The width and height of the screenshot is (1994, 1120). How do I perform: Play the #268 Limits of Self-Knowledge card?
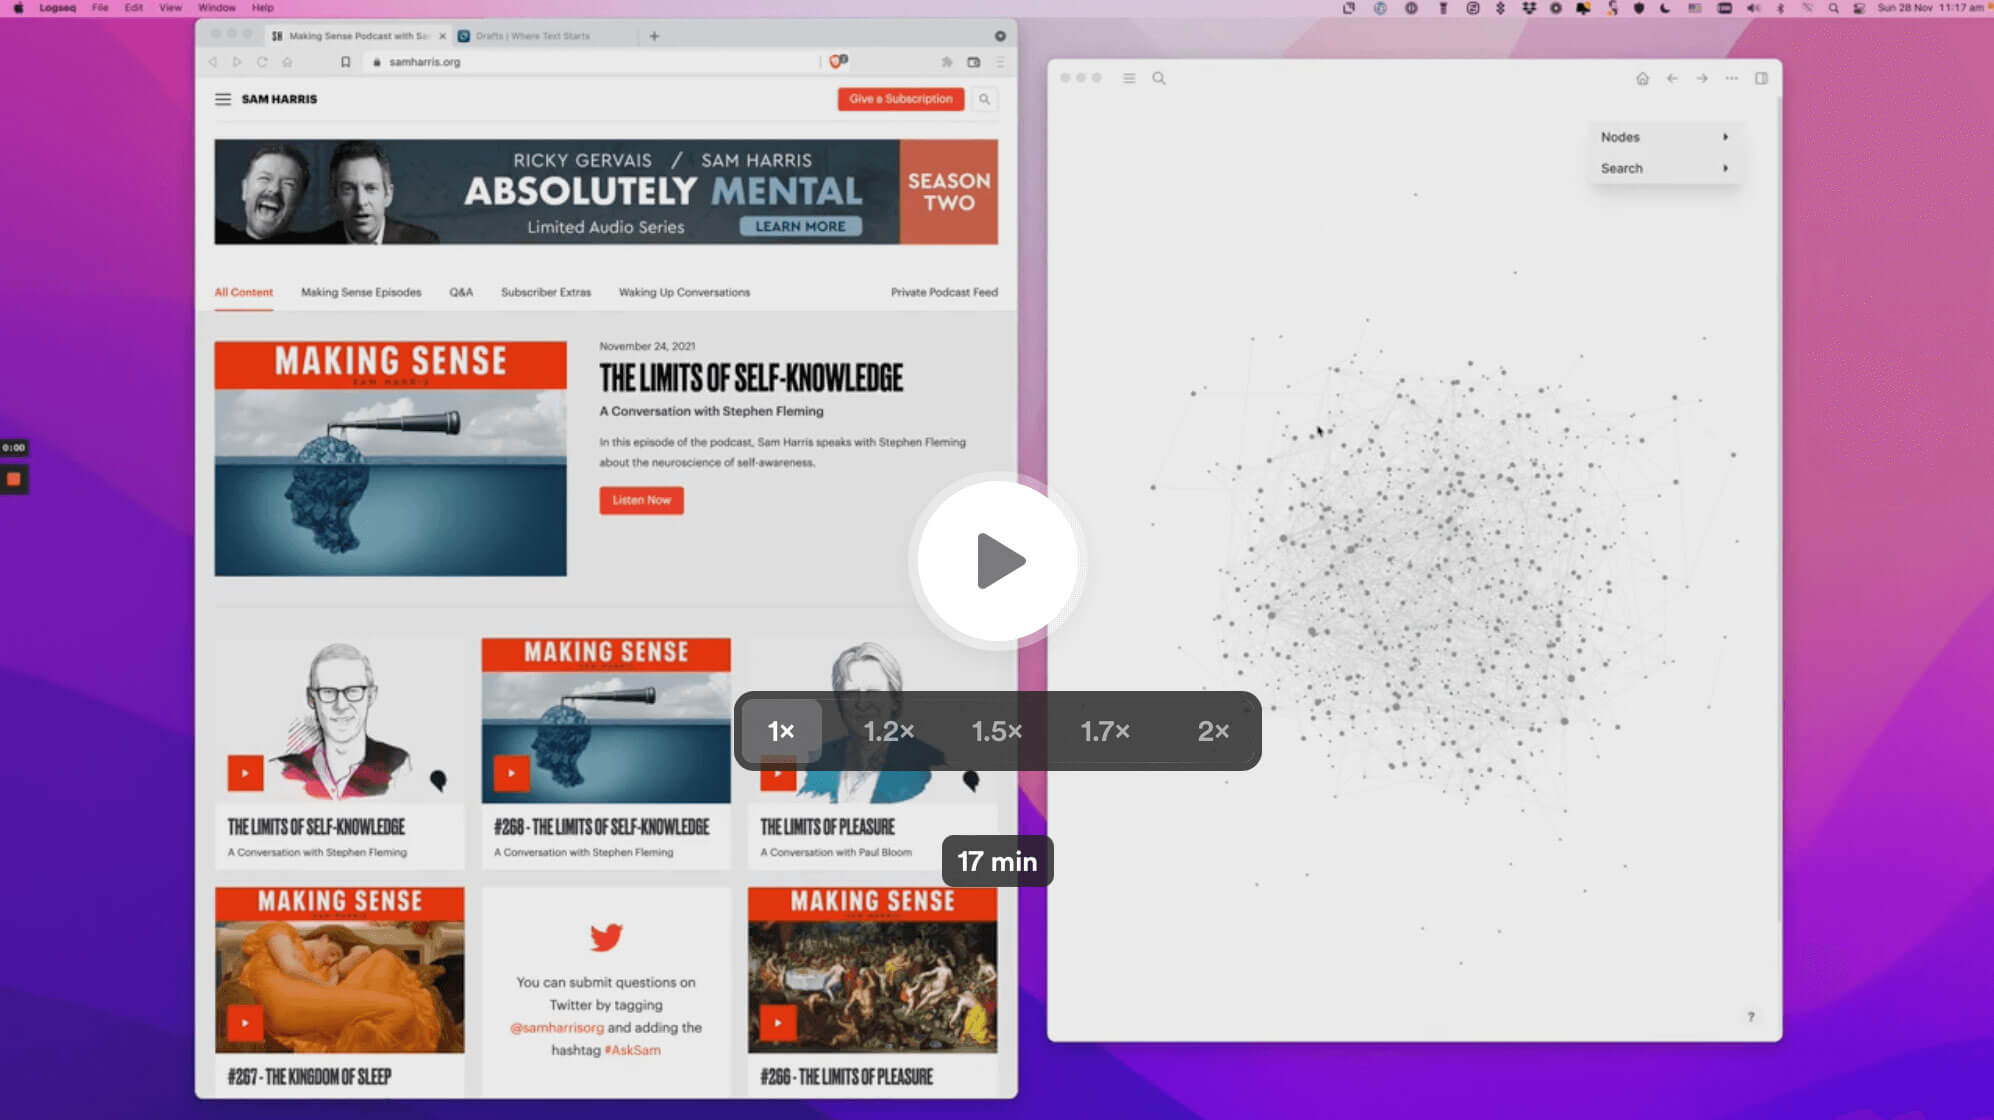click(x=511, y=773)
